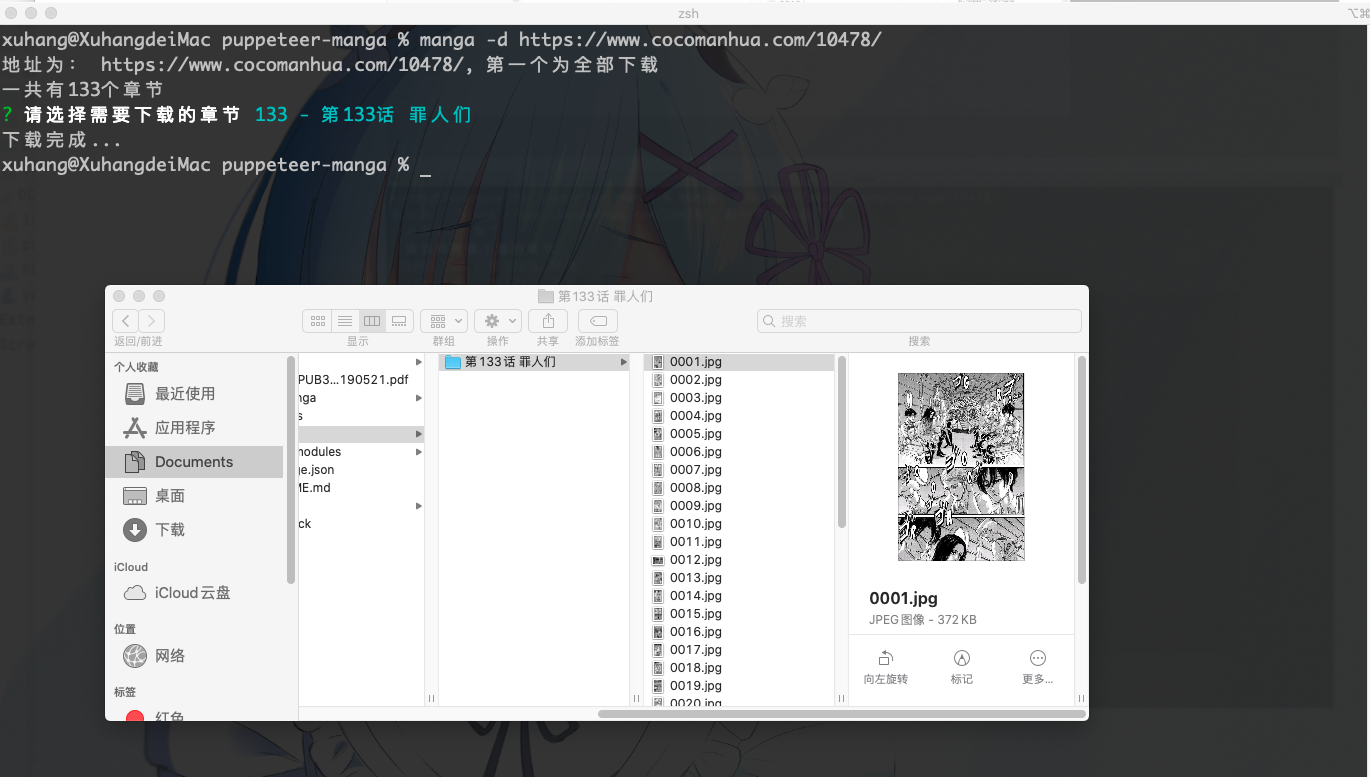Click the 0012.jpg file icon

coord(657,560)
